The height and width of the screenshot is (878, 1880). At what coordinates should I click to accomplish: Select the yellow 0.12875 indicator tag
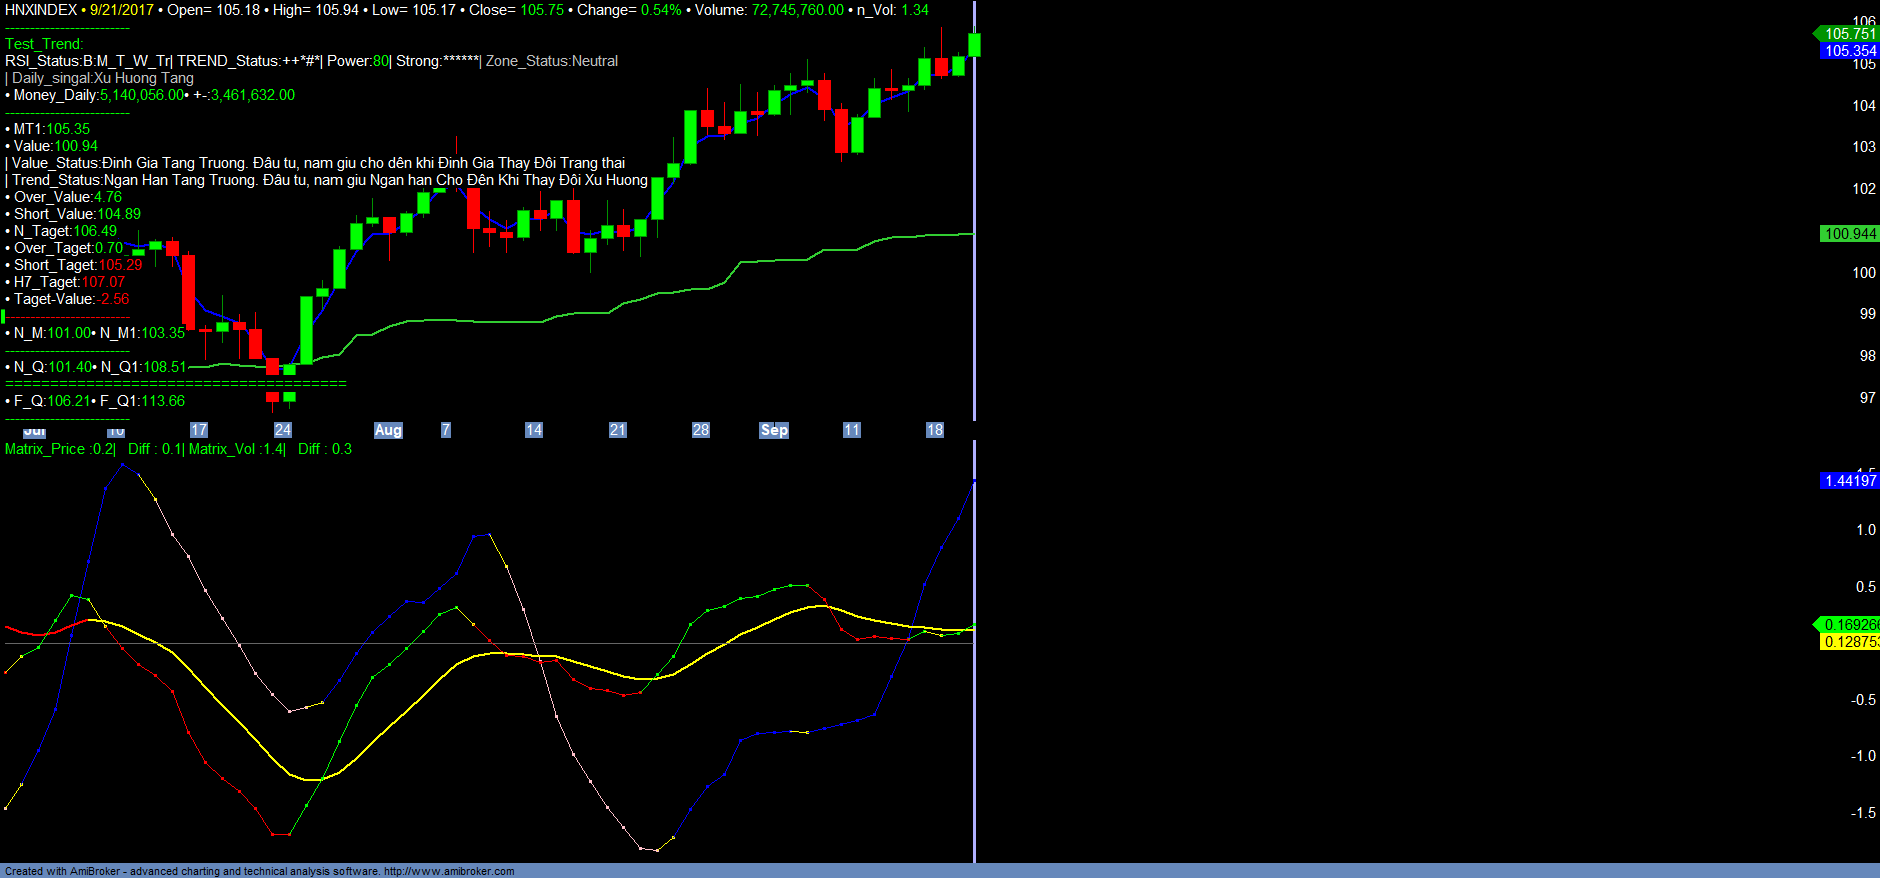click(x=1849, y=642)
